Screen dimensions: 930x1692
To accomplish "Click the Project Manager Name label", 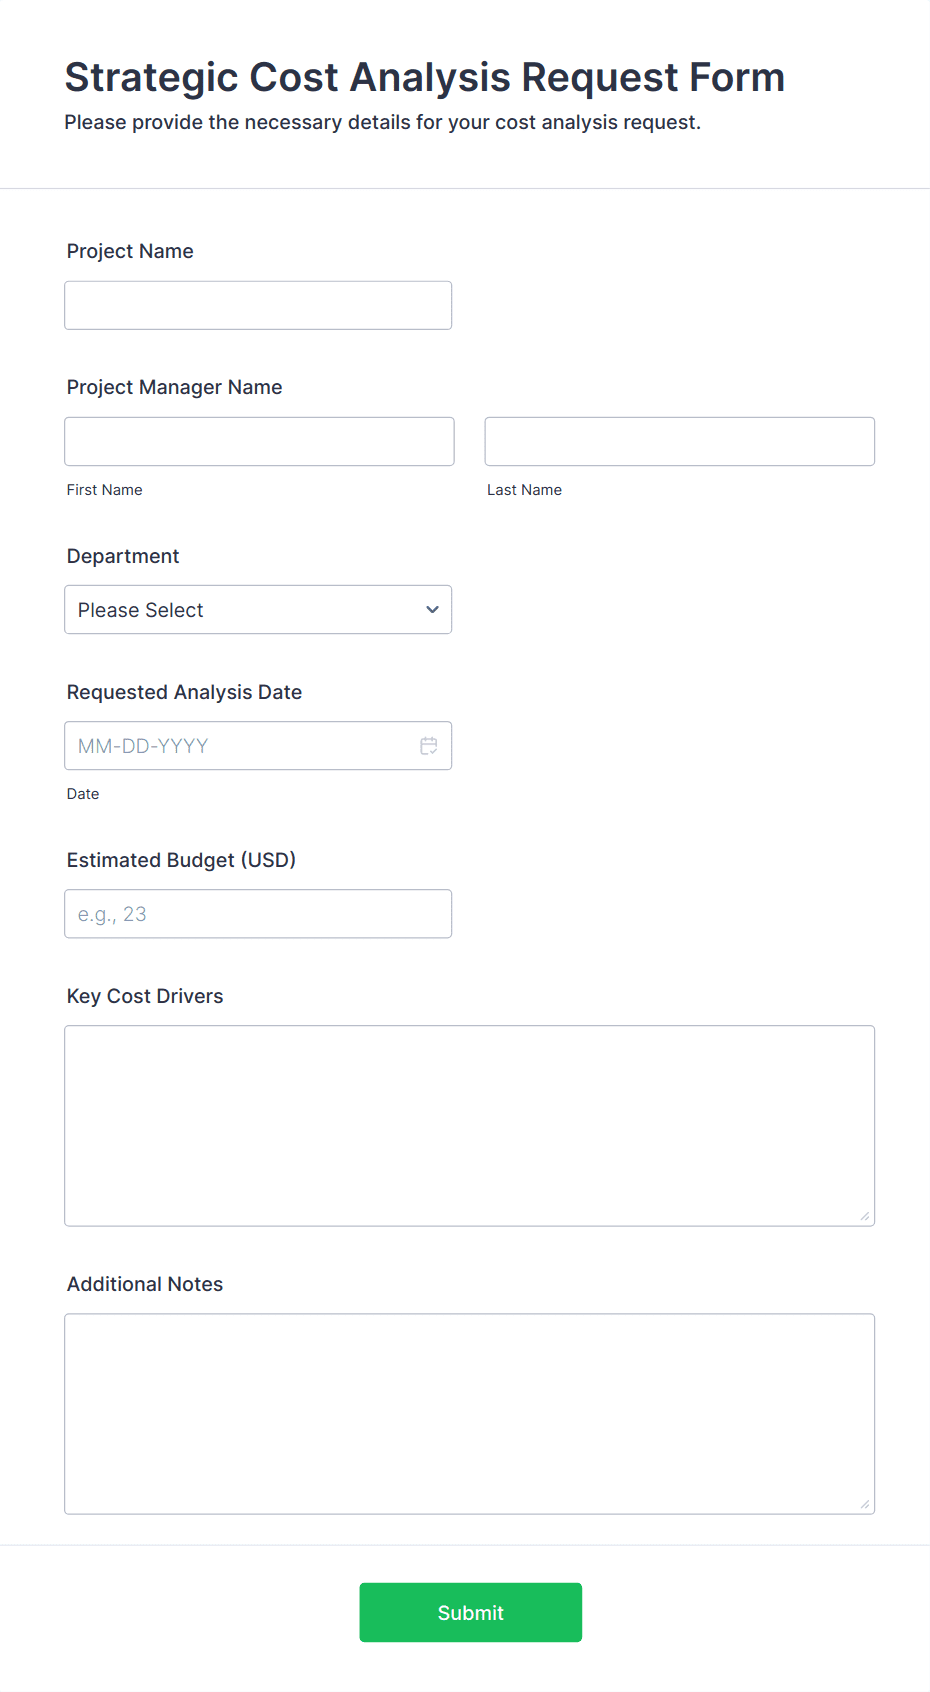I will [x=175, y=388].
